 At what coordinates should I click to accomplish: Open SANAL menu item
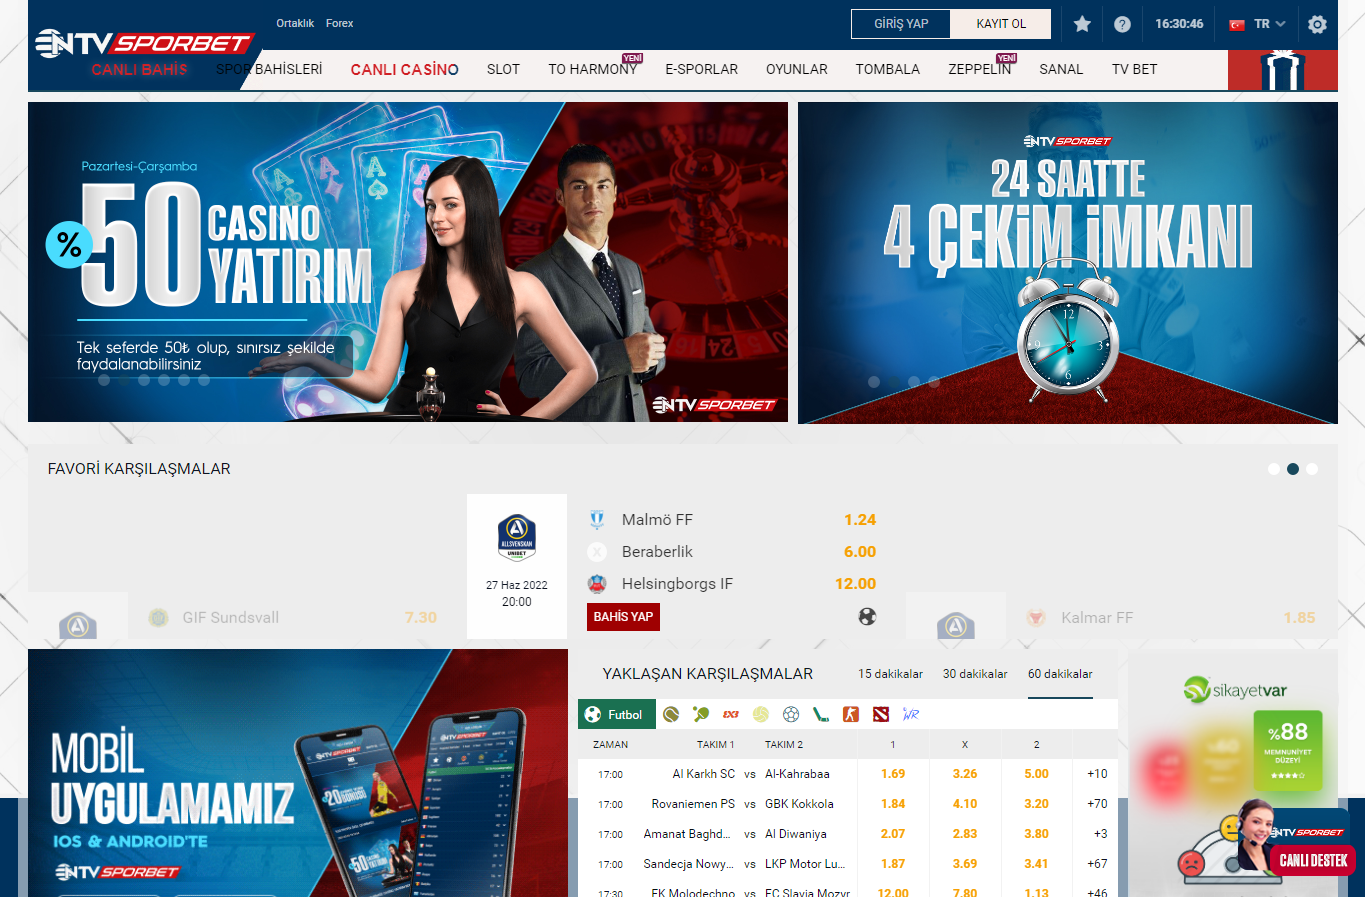1061,69
